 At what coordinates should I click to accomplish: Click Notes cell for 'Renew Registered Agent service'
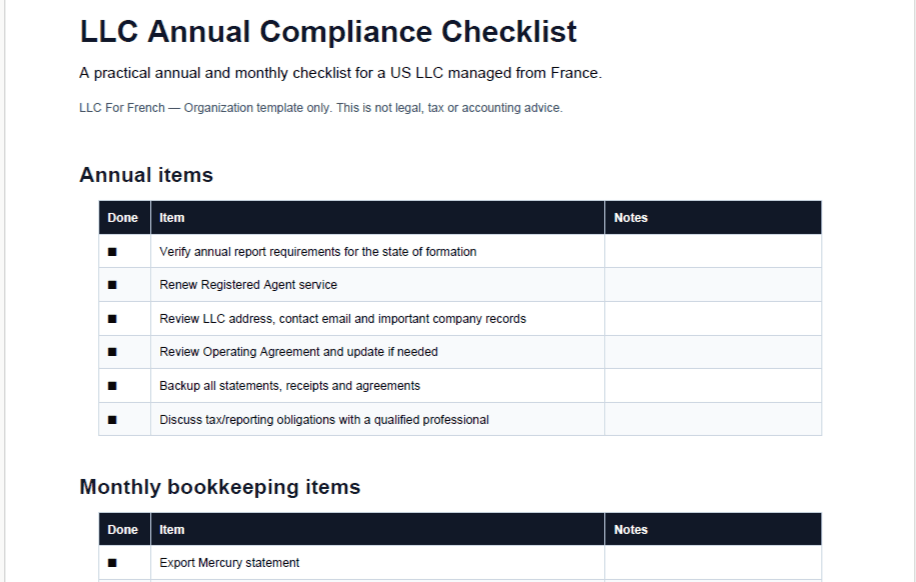[713, 285]
